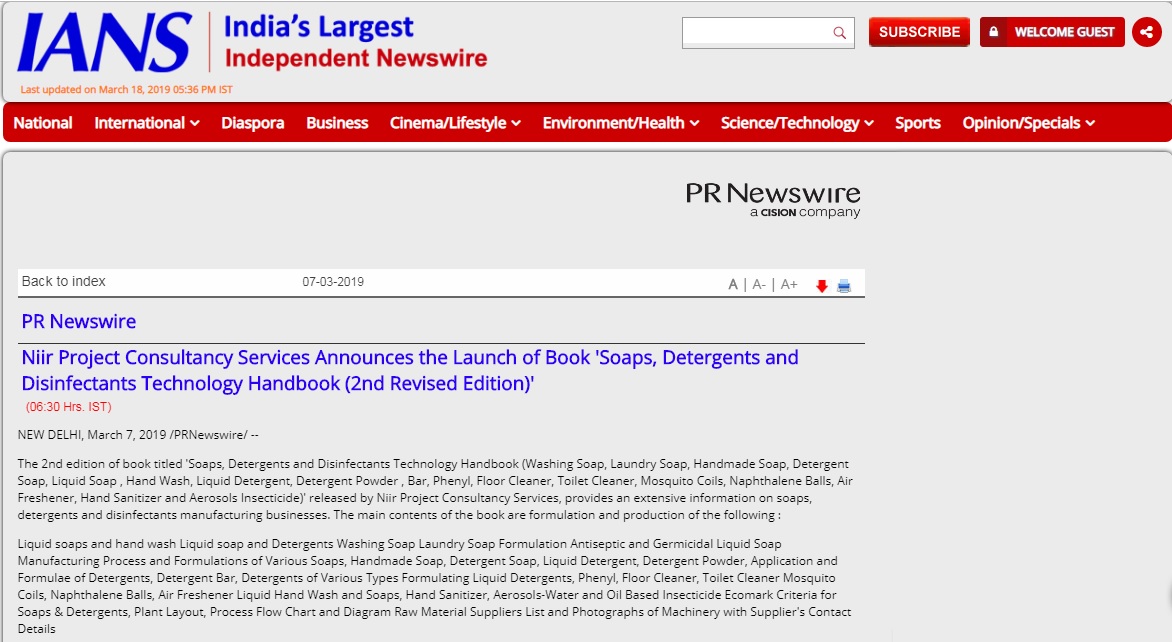
Task: Reset font size with the A button
Action: [x=732, y=284]
